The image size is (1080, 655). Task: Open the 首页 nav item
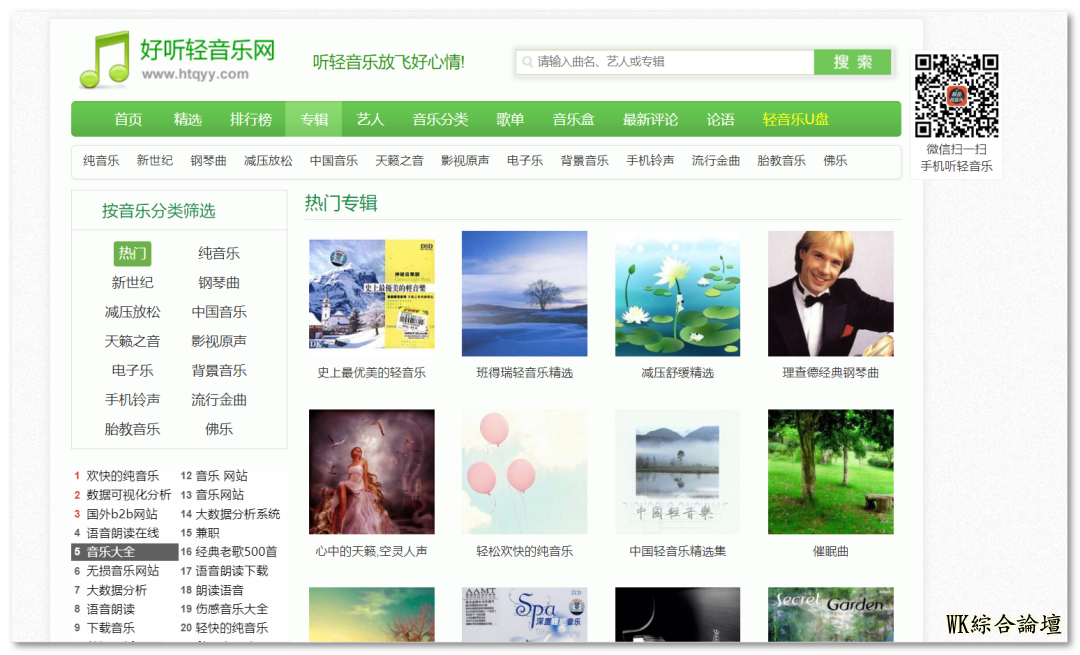(128, 119)
